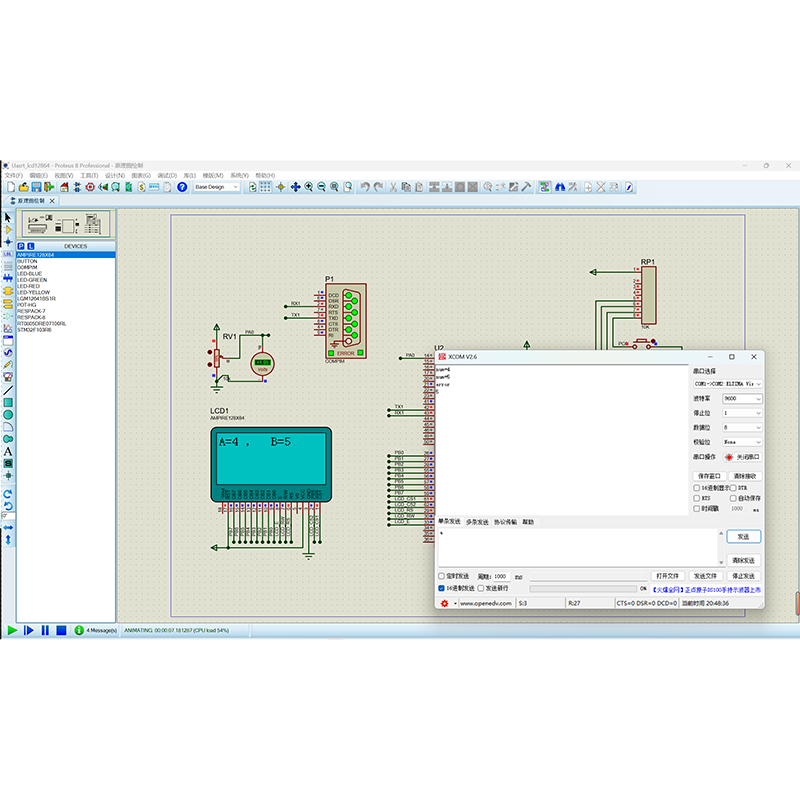The image size is (800, 800).
Task: Open the 调试 debug menu
Action: point(164,175)
